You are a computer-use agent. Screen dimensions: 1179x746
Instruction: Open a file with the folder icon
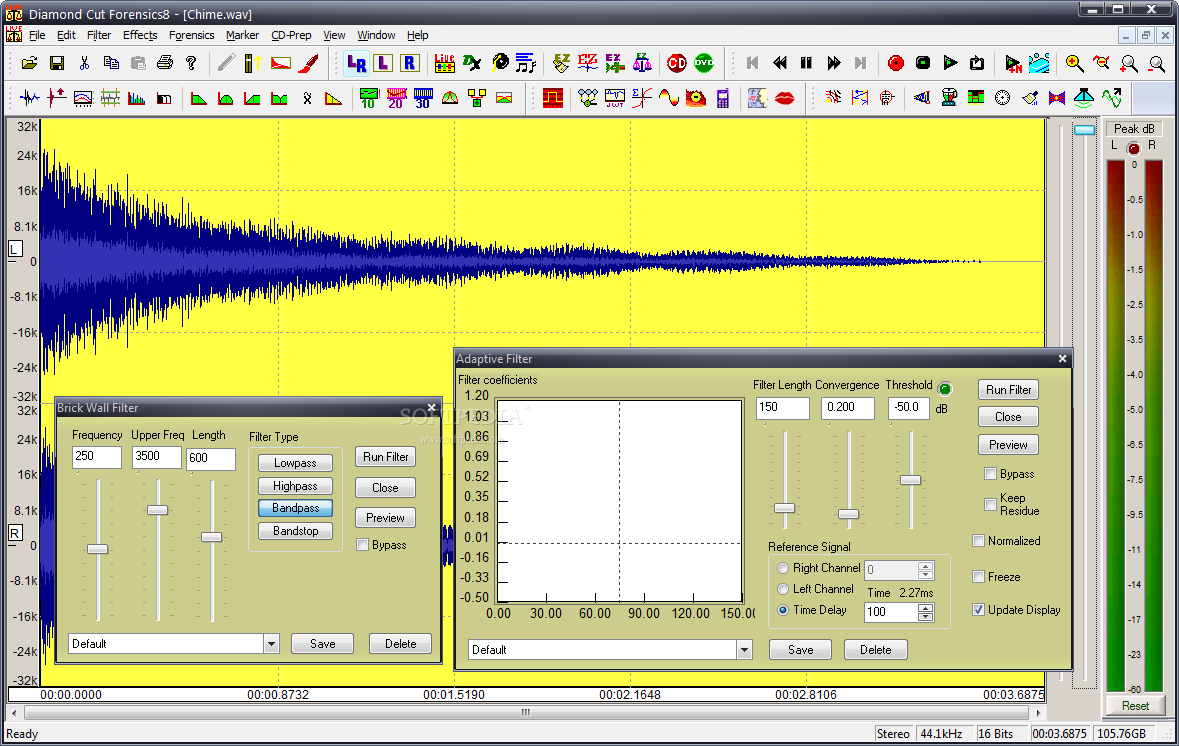[29, 63]
